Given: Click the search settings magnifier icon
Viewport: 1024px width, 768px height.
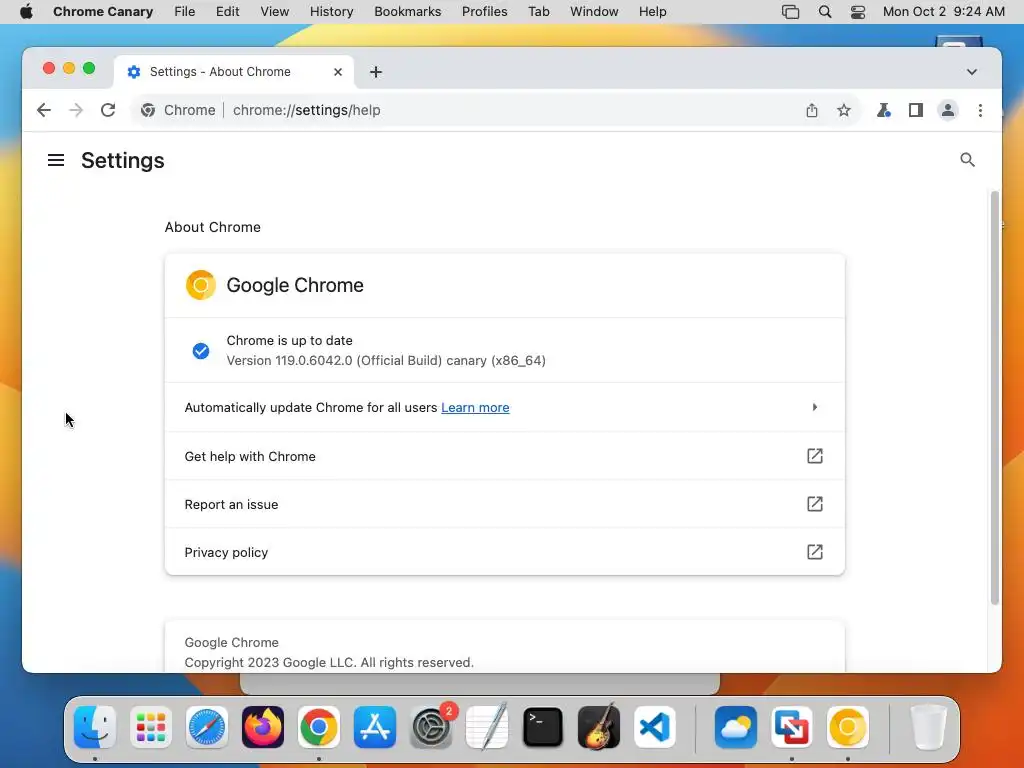Looking at the screenshot, I should point(967,160).
